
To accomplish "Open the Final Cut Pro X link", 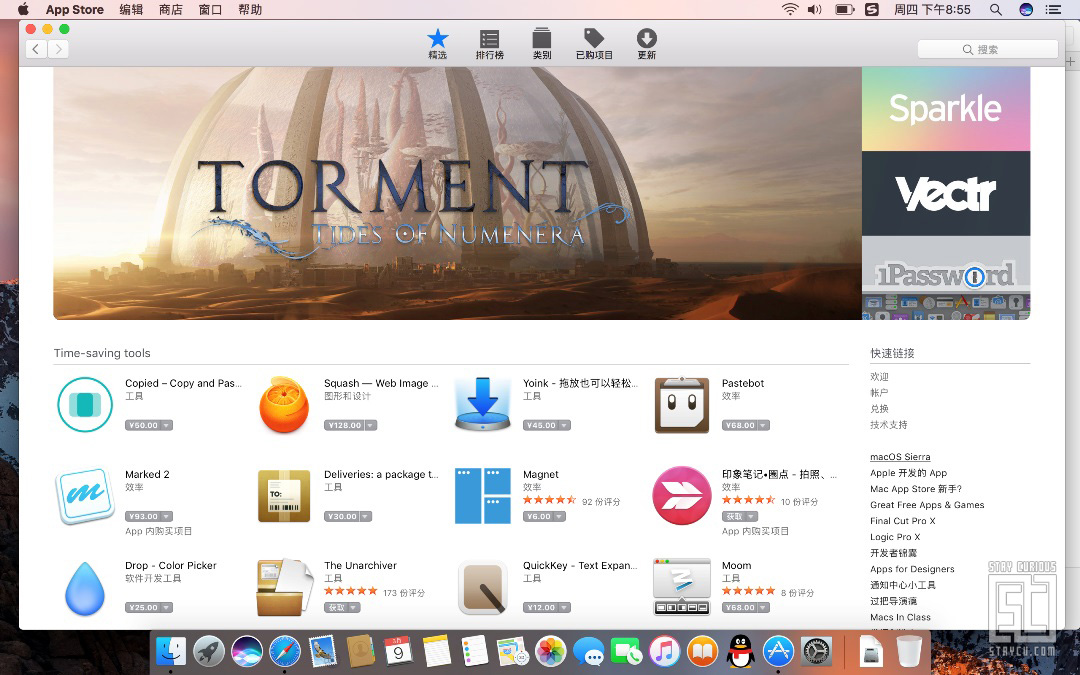I will [903, 521].
